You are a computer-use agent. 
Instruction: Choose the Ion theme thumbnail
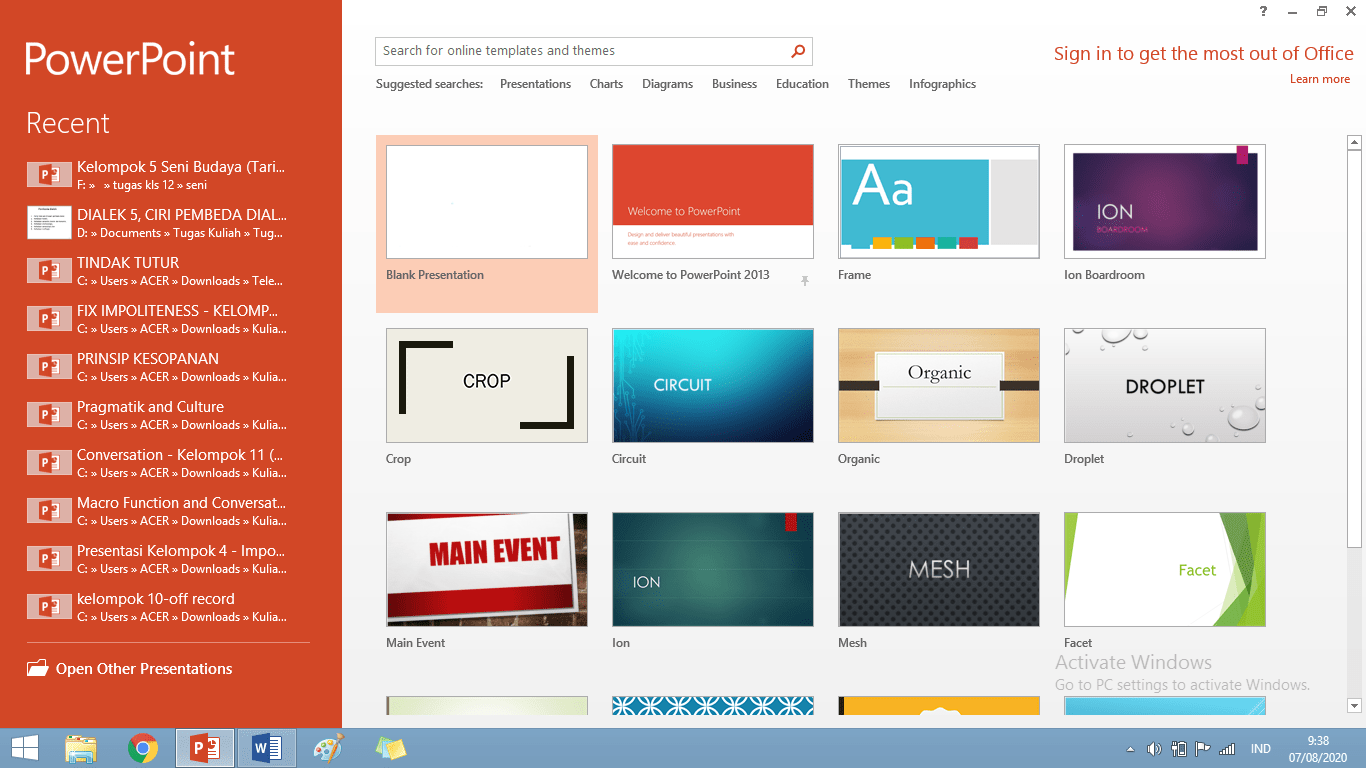713,570
